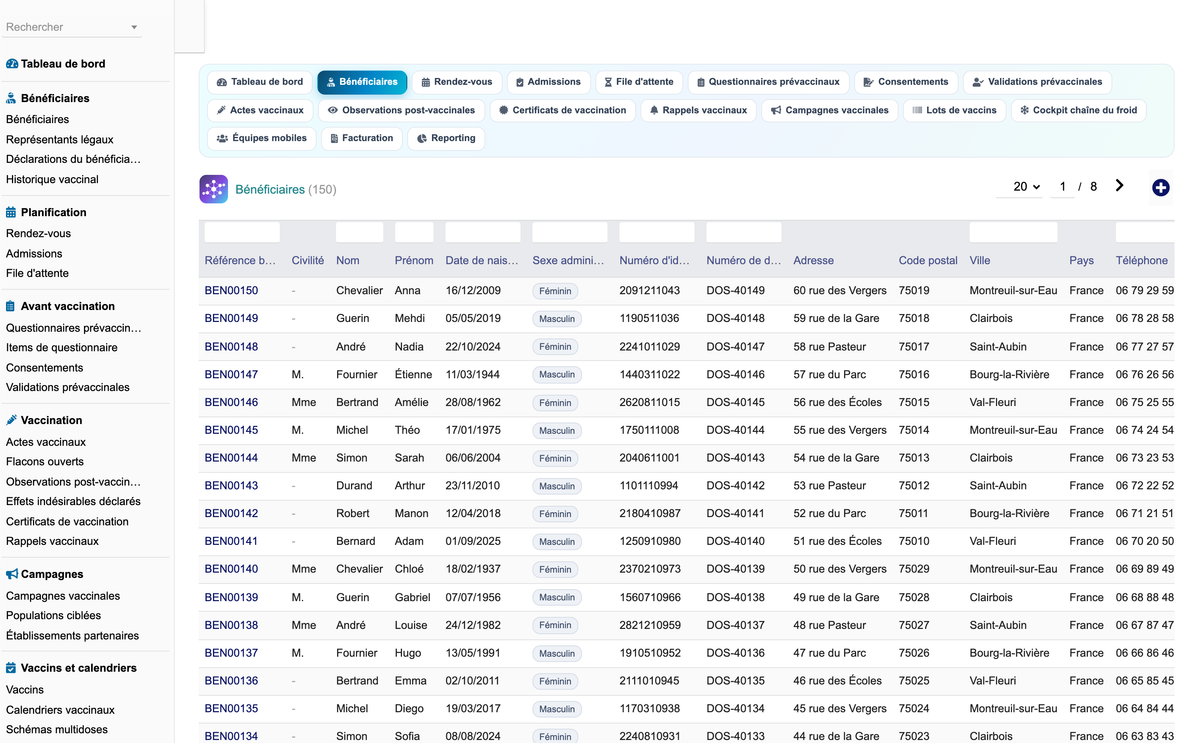Viewport: 1200px width, 743px height.
Task: Open the Tableau de bord tab
Action: (x=260, y=82)
